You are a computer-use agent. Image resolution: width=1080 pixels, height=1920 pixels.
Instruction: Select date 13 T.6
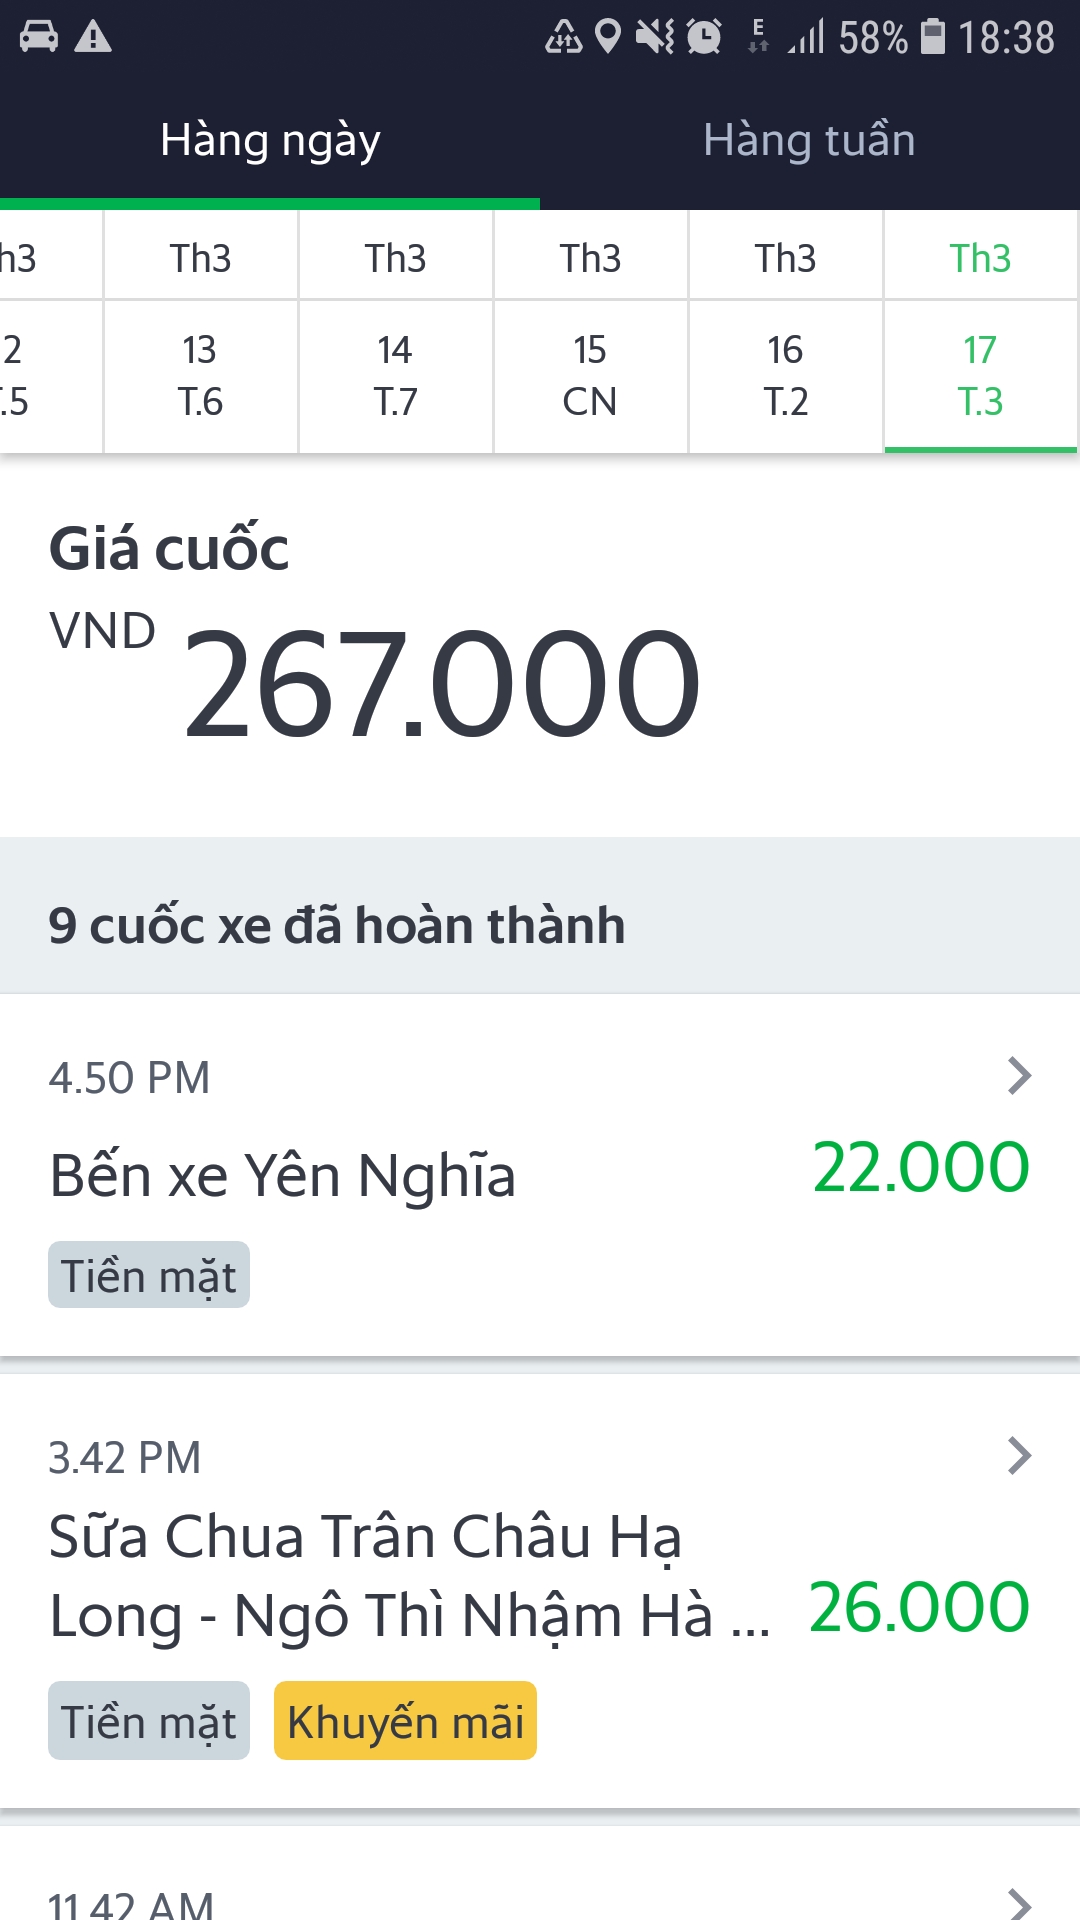coord(200,375)
